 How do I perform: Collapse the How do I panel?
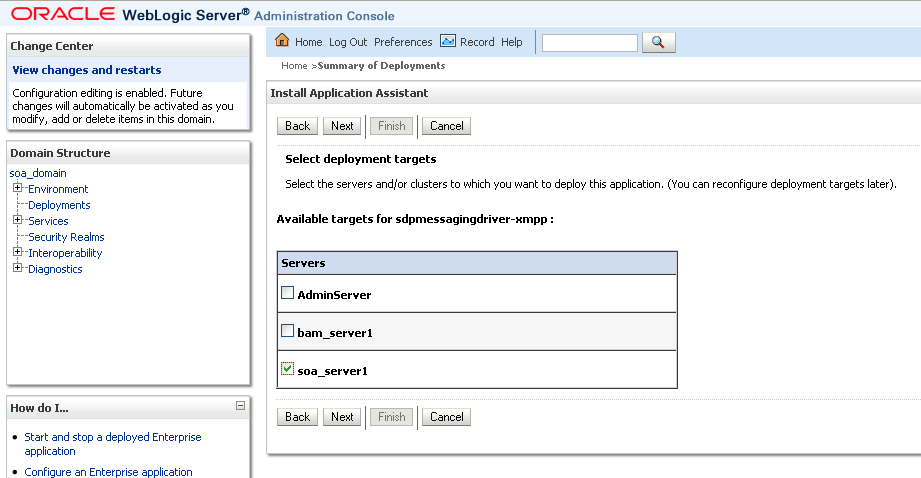240,406
